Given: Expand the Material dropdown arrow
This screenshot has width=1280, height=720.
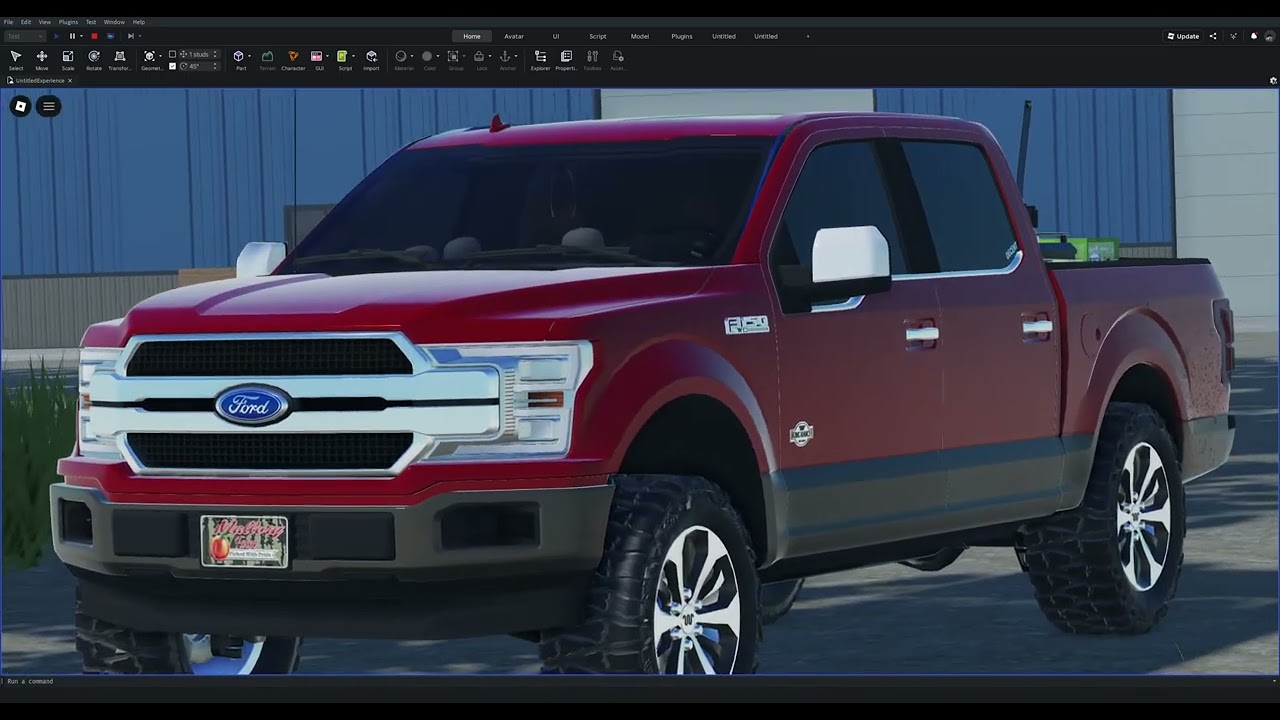Looking at the screenshot, I should click(412, 57).
